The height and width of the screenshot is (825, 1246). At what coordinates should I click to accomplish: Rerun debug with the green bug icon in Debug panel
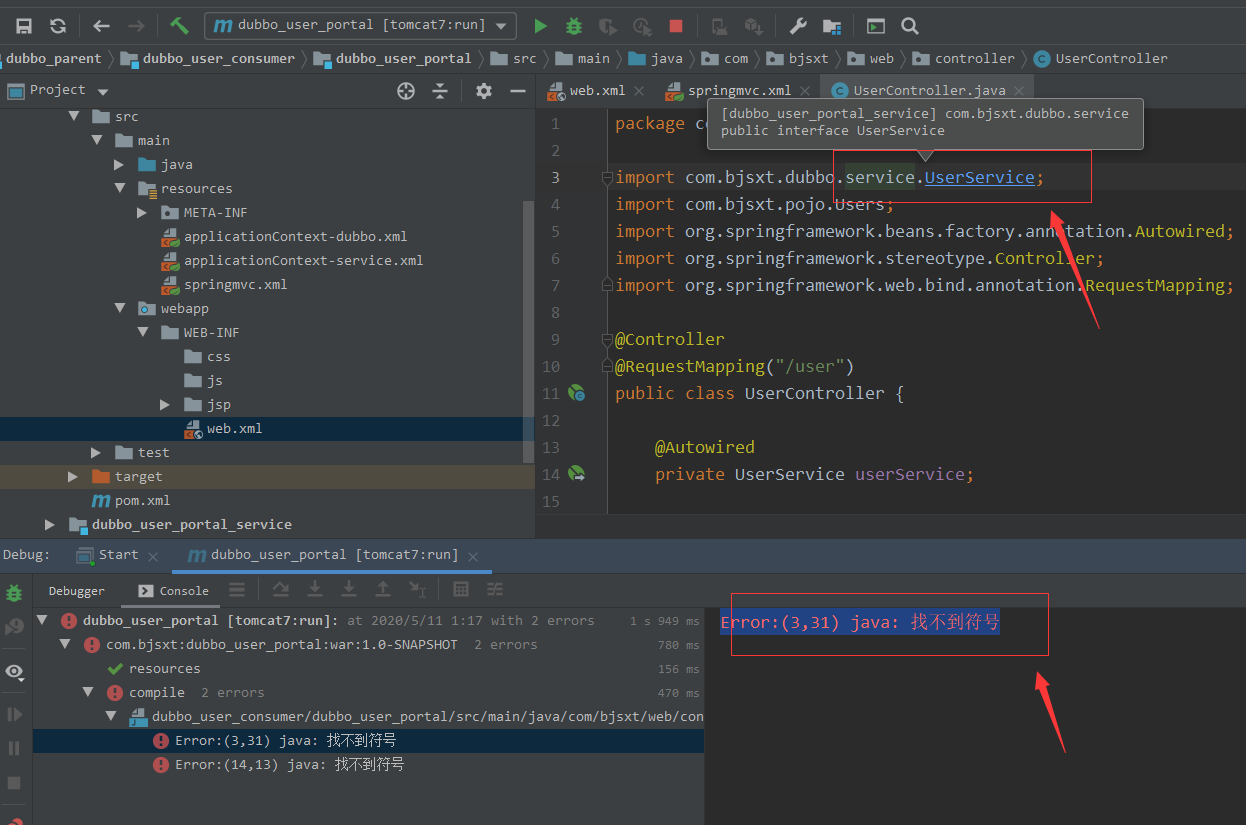coord(14,593)
